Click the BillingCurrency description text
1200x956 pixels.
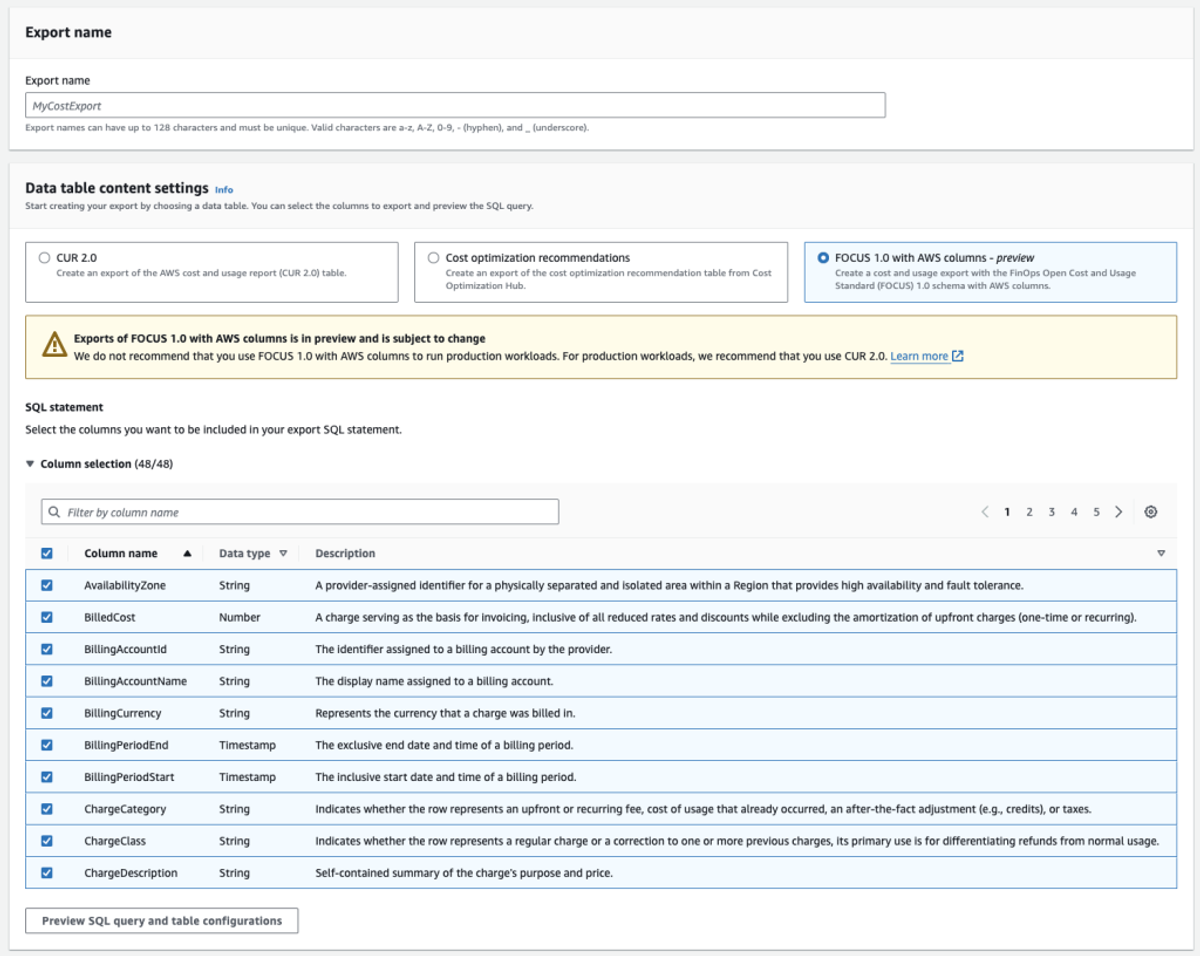(x=445, y=713)
